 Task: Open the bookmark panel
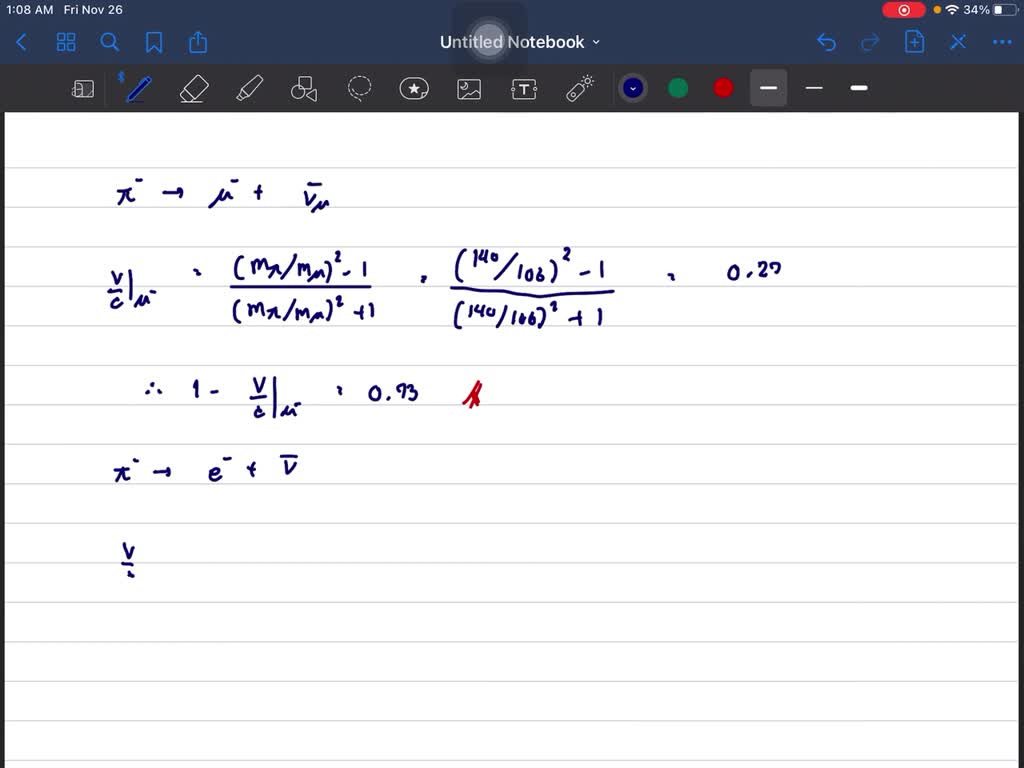(154, 42)
